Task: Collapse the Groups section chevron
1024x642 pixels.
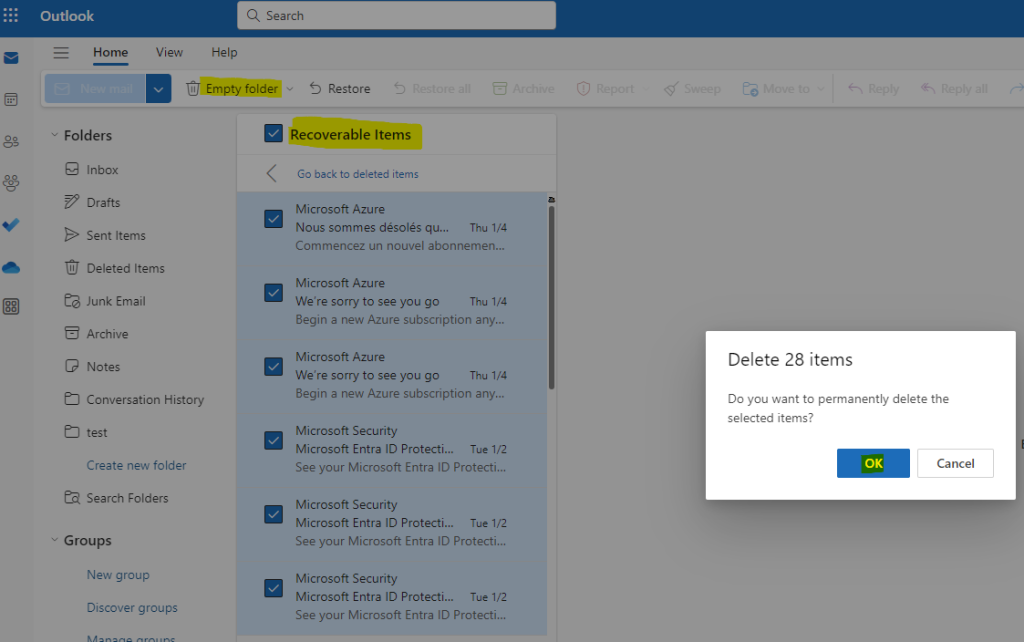Action: tap(54, 540)
